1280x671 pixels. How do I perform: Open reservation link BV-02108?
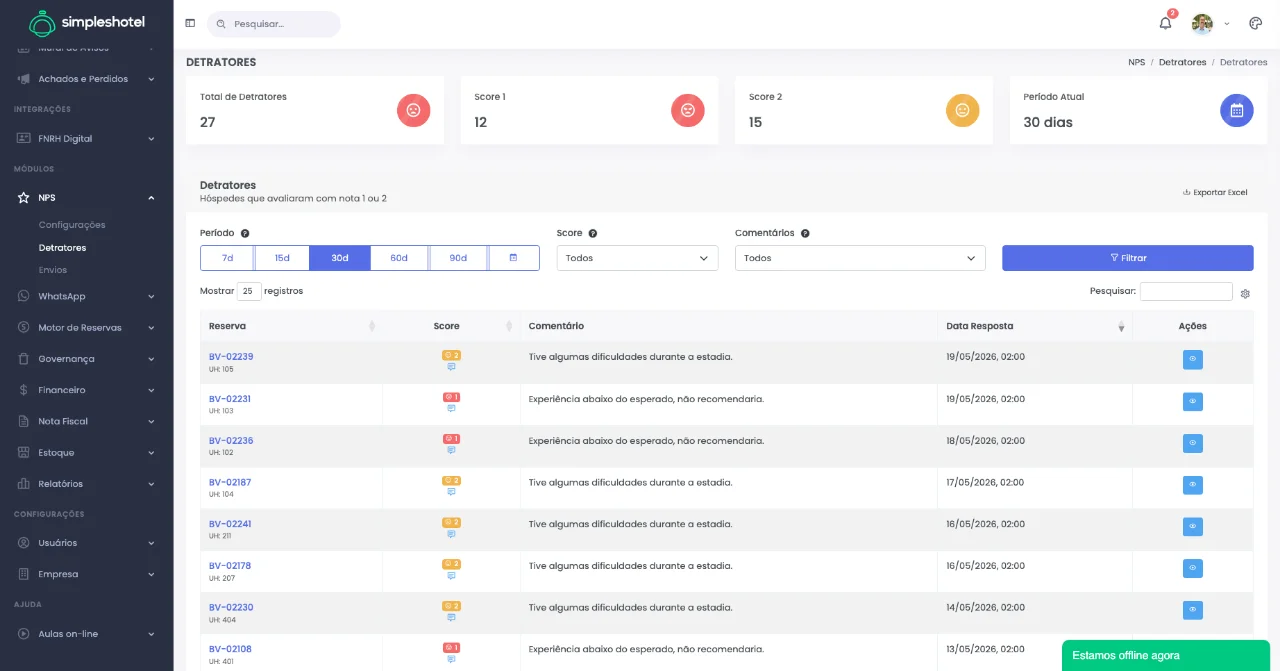tap(230, 649)
